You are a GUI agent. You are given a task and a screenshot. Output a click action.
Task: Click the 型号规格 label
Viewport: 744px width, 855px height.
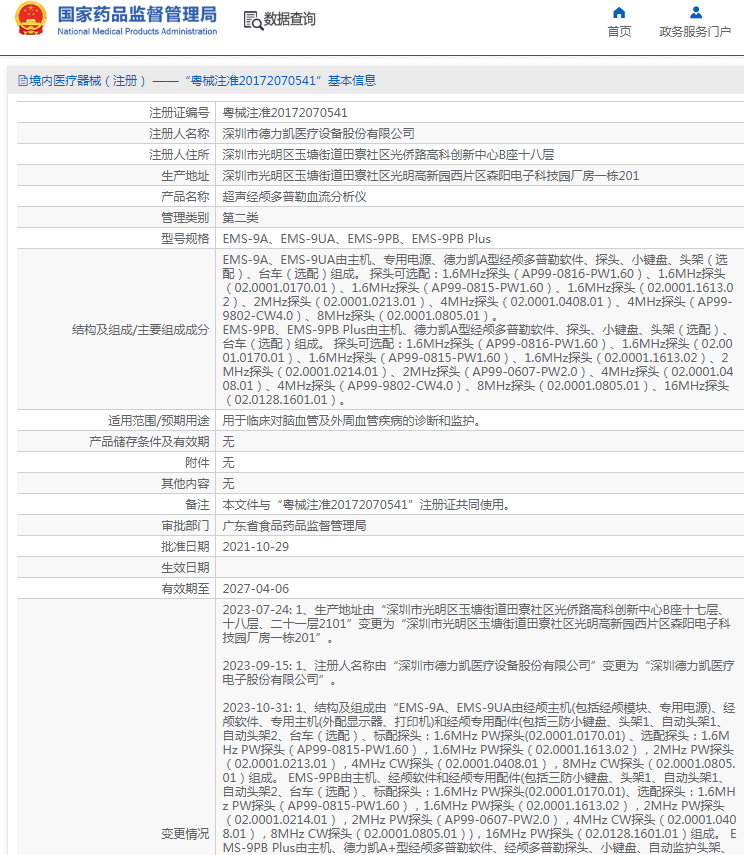tap(185, 239)
